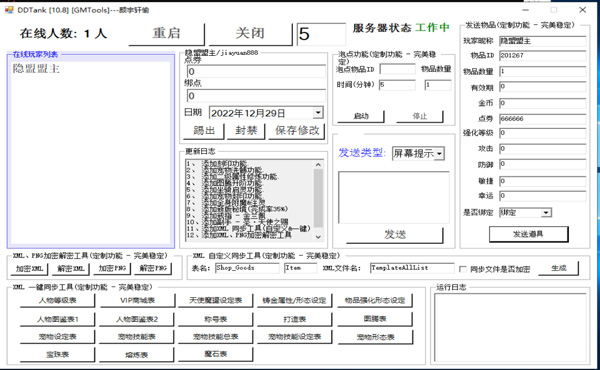Click the DDTank app icon in title bar
The image size is (600, 370).
pyautogui.click(x=9, y=10)
